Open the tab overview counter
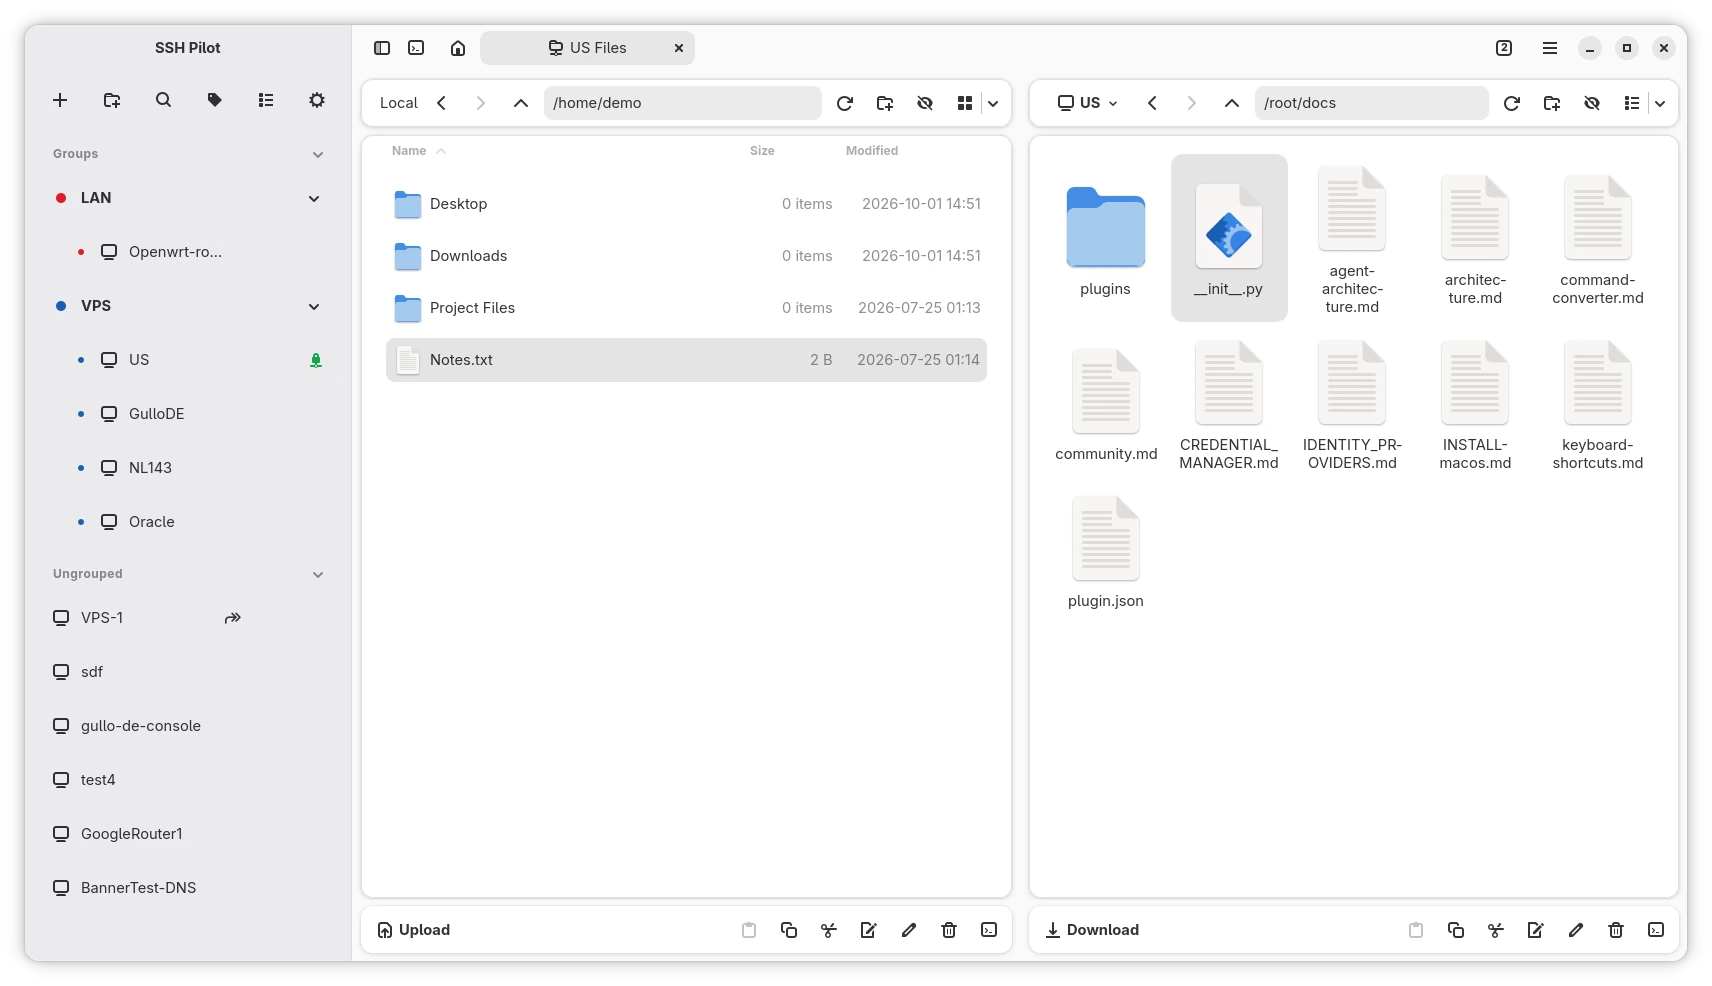The height and width of the screenshot is (986, 1712). pos(1504,48)
